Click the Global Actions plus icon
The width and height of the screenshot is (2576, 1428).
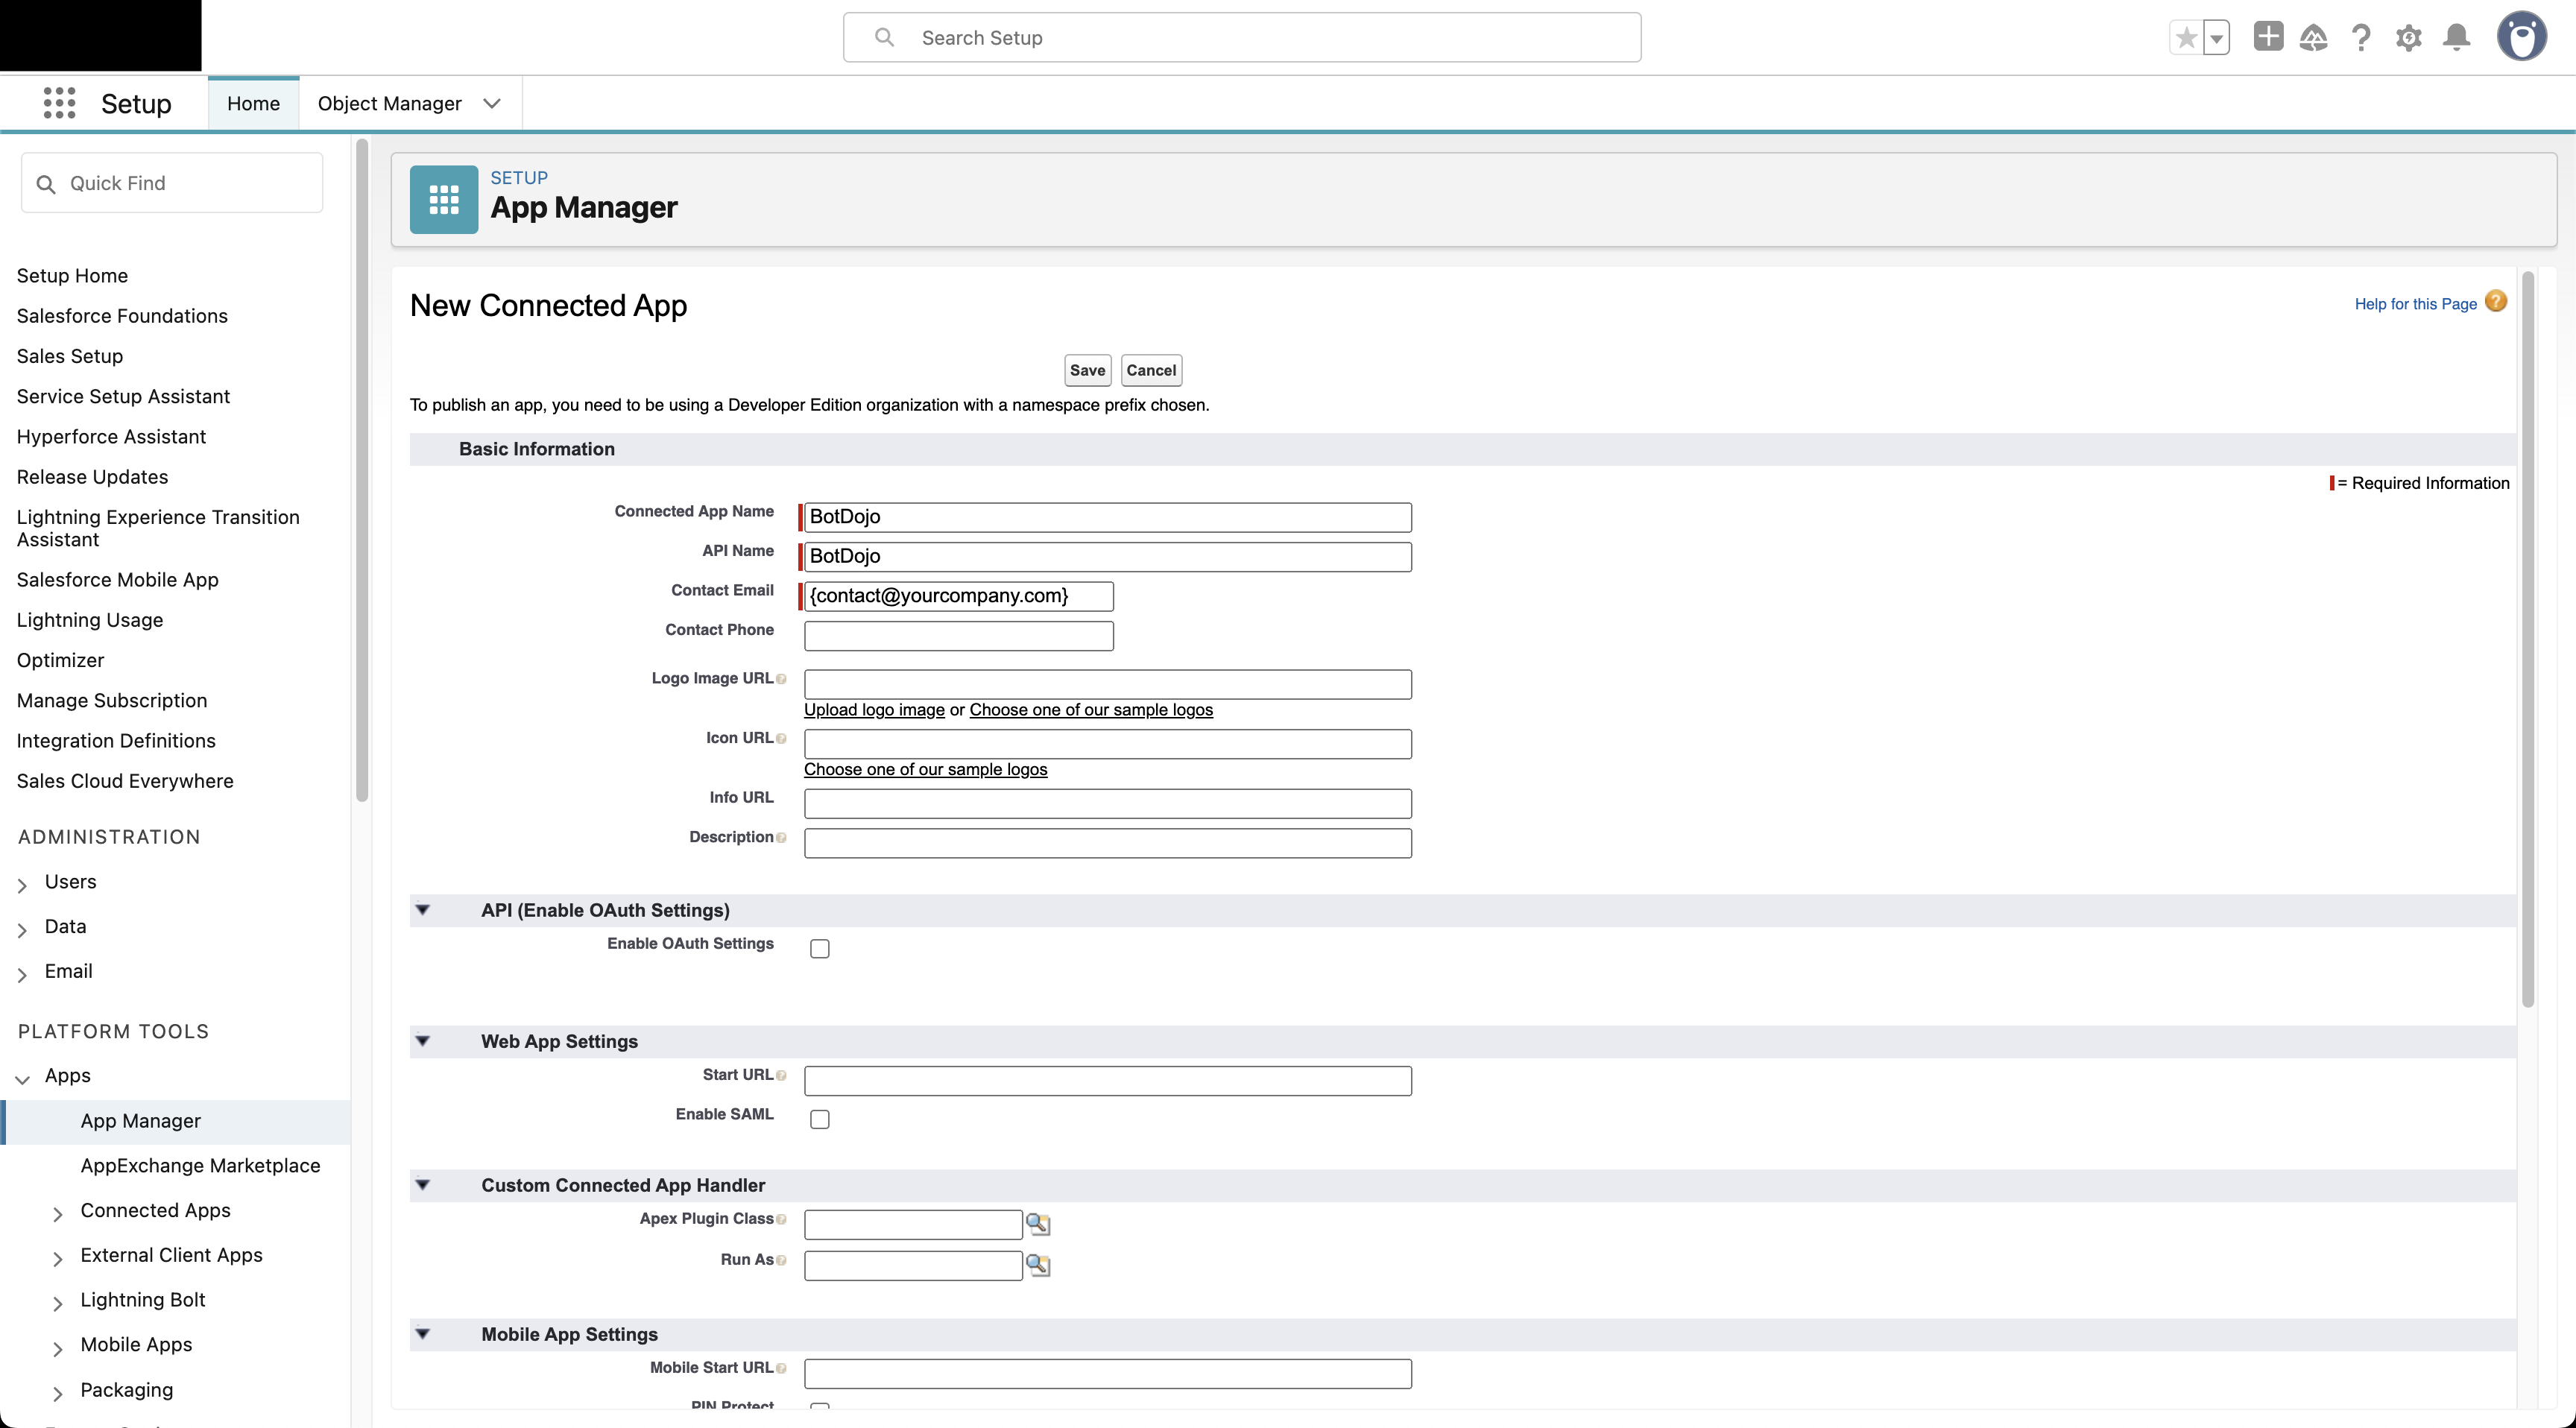pyautogui.click(x=2268, y=37)
